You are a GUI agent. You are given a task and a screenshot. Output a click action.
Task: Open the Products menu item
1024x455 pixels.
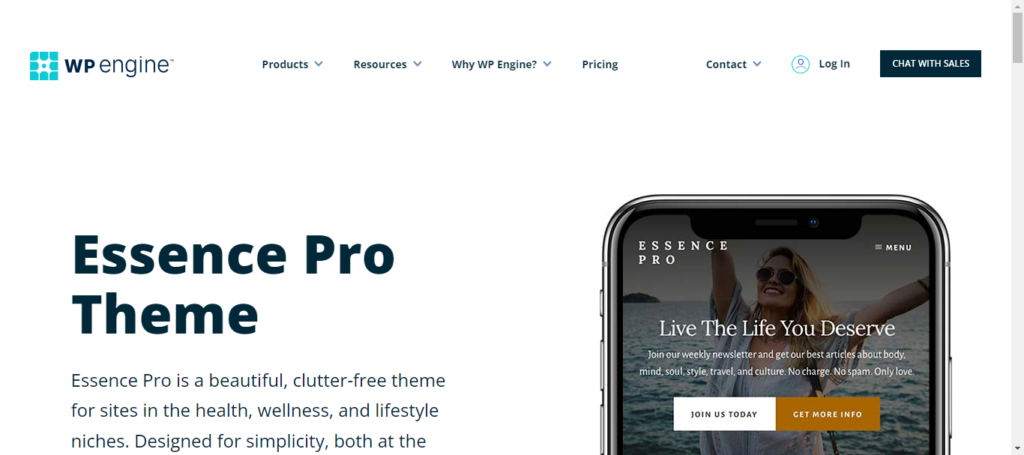pos(285,64)
